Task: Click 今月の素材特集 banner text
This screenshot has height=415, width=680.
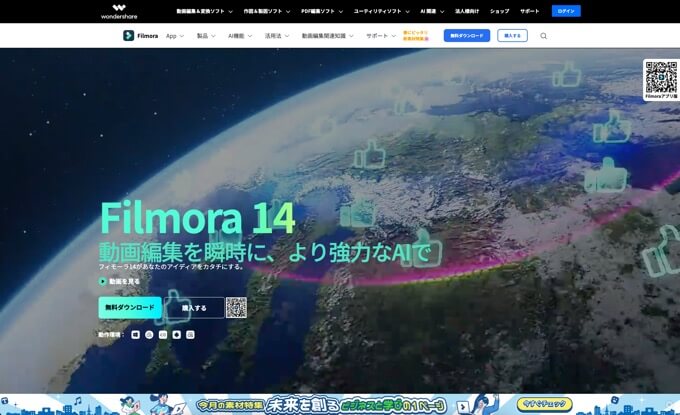Action: [230, 405]
